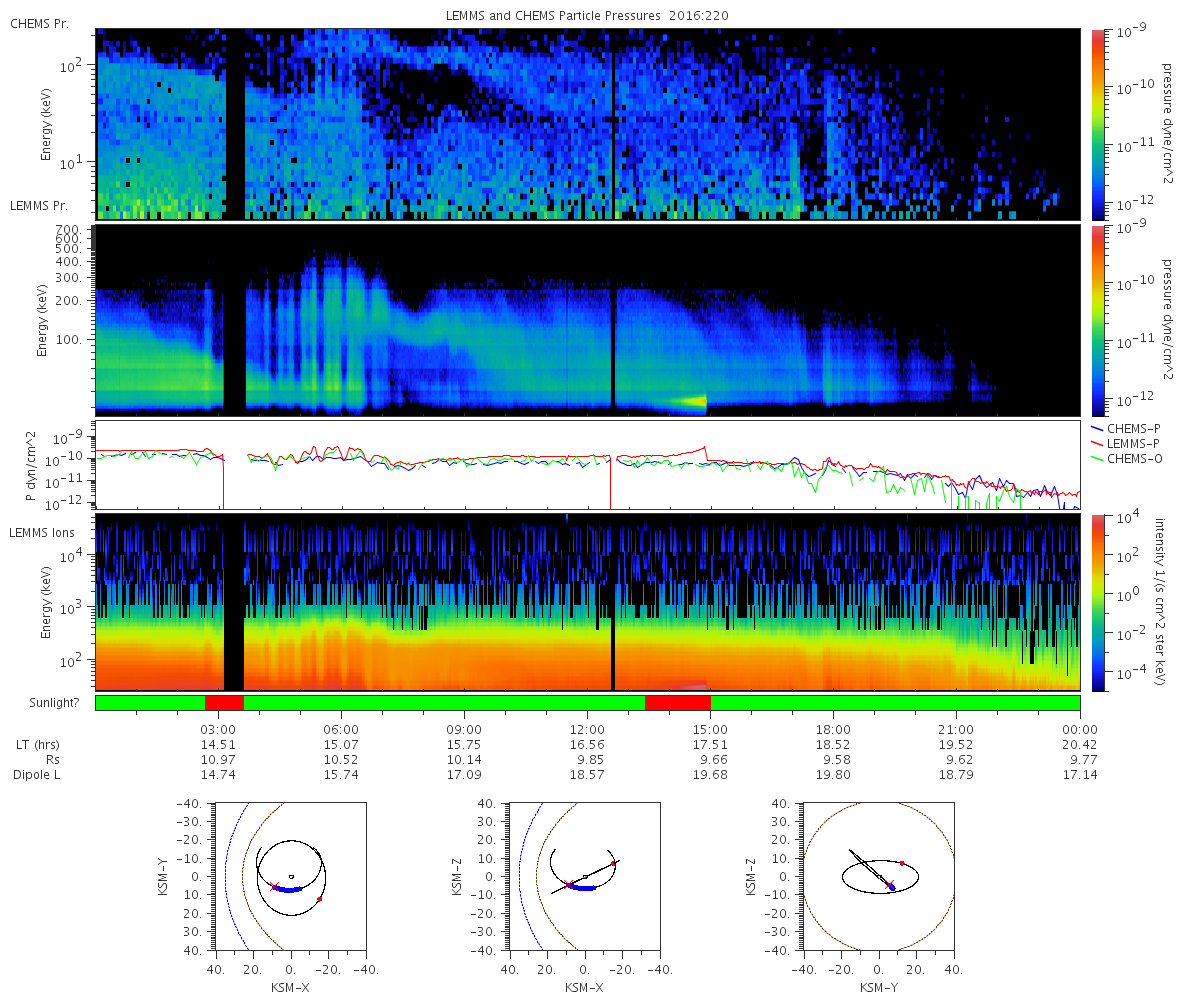Screen dimensions: 1200x1000
Task: Click the plot title 'LEMMS and CHEMS Particle Pressures 2016:220'
Action: (x=589, y=16)
